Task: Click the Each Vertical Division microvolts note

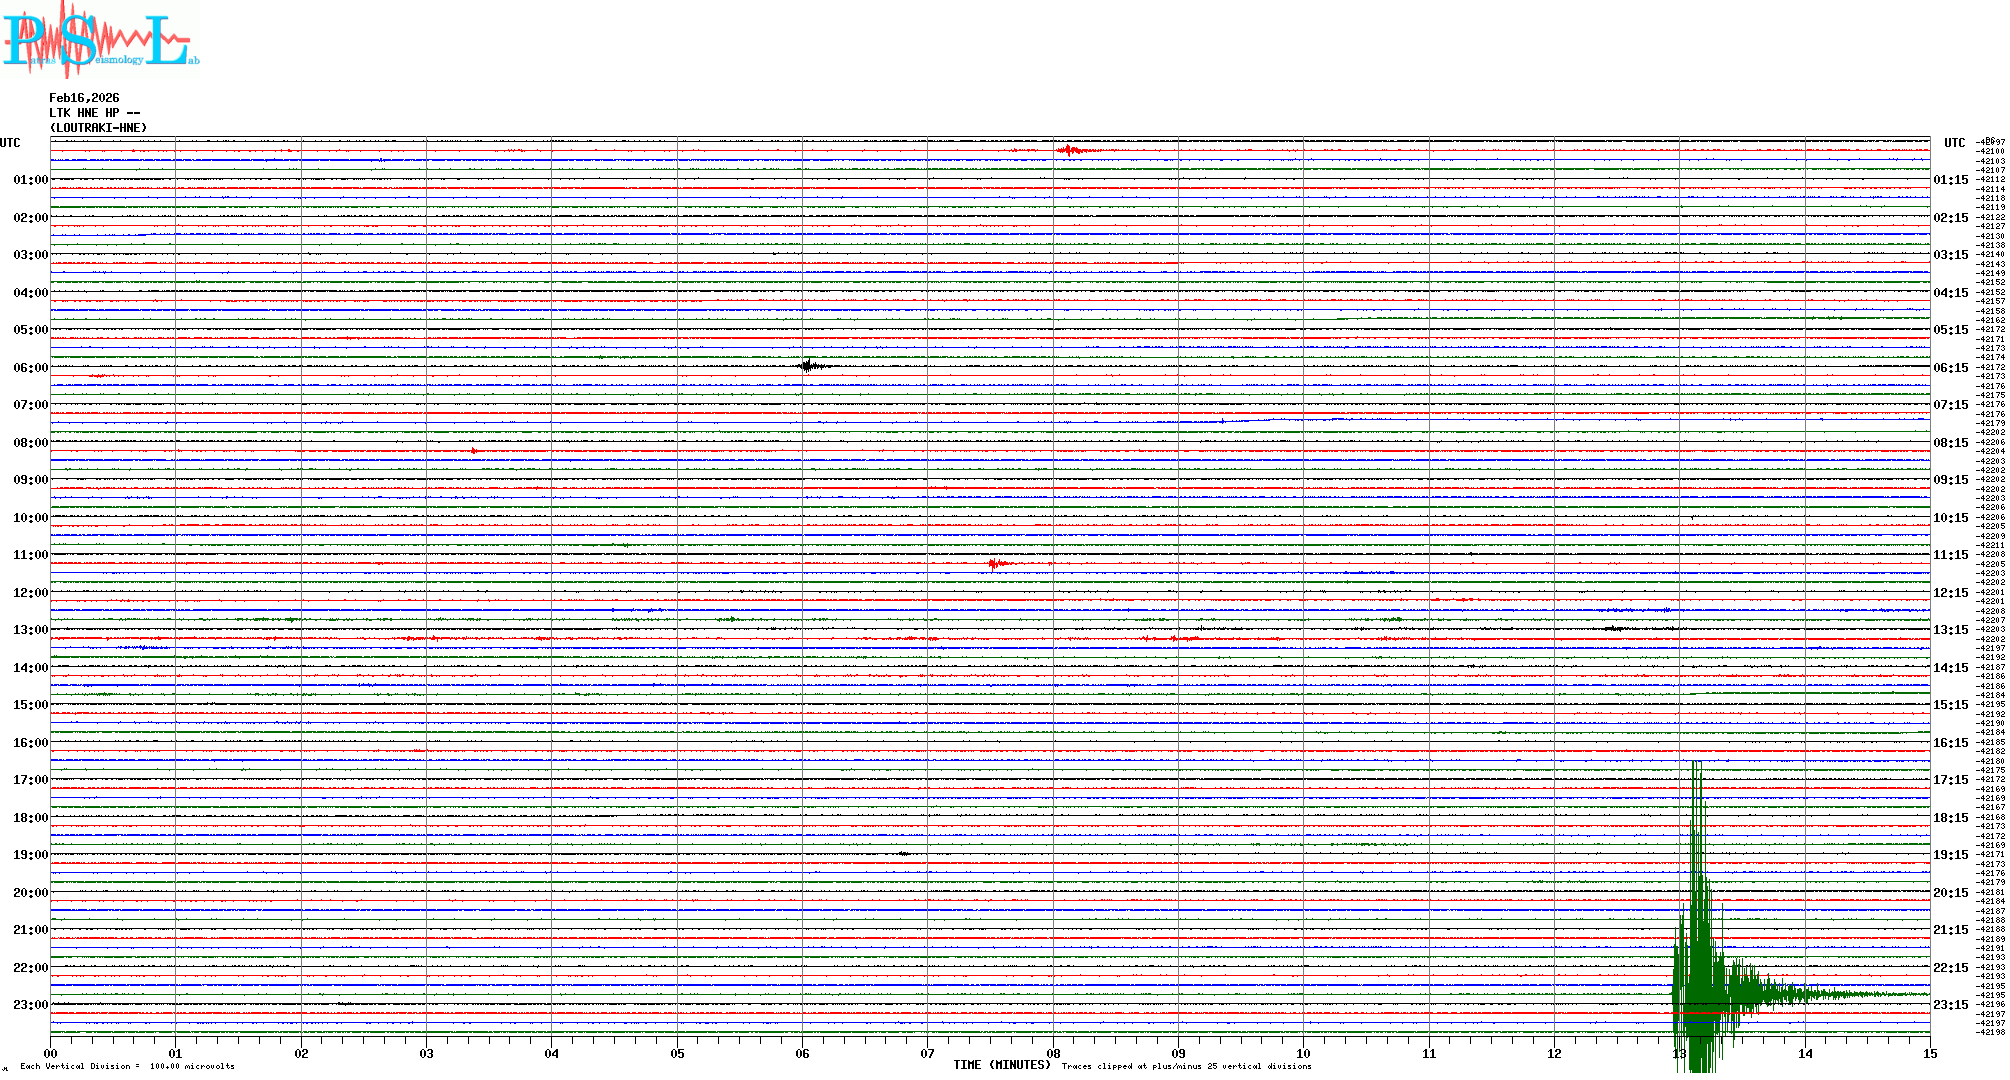Action: [127, 1066]
